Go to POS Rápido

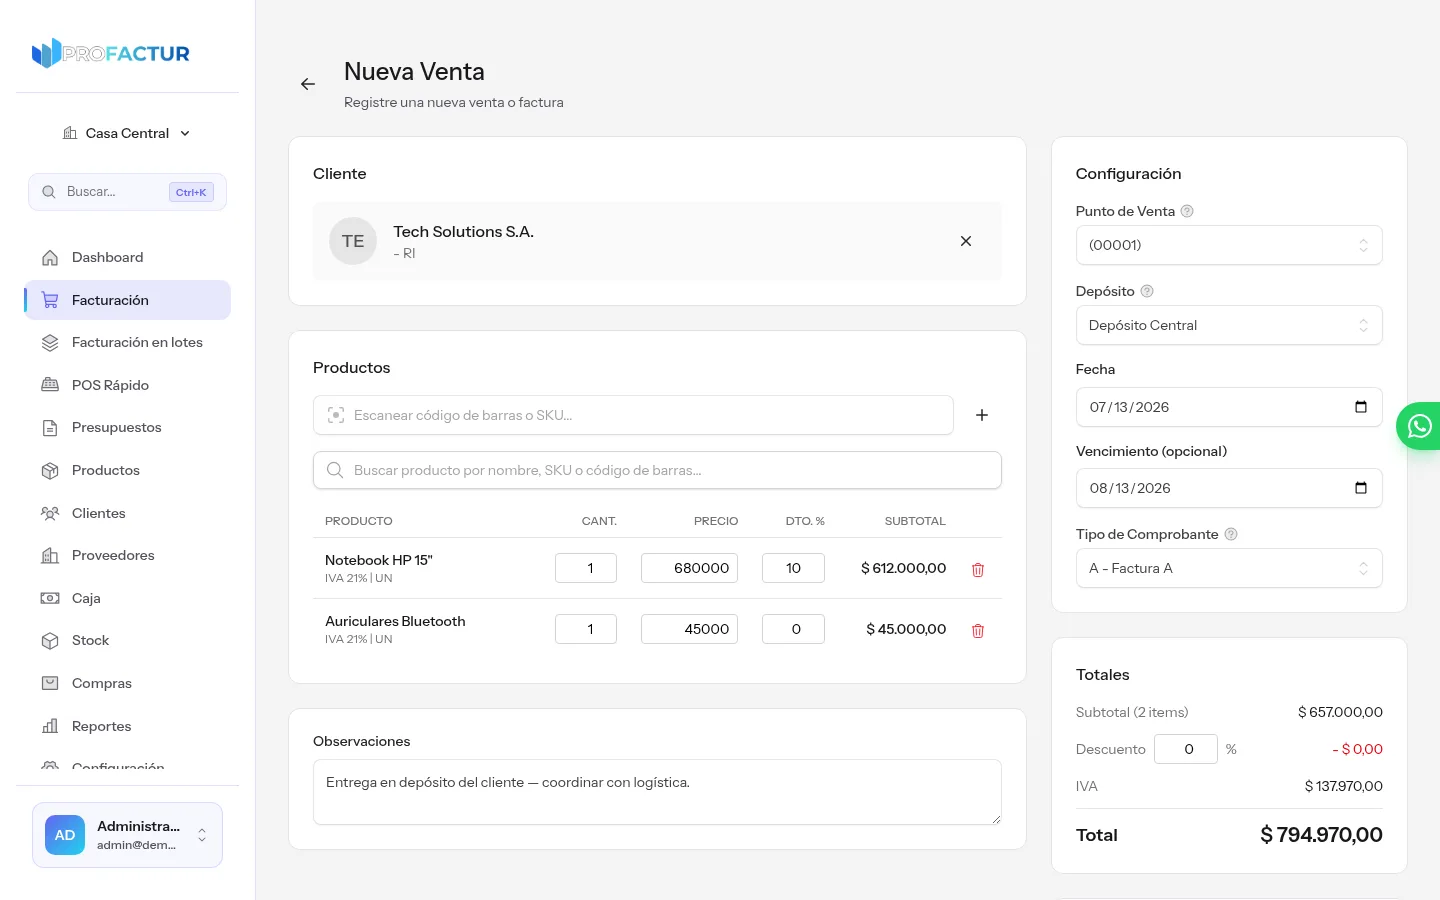(x=128, y=385)
